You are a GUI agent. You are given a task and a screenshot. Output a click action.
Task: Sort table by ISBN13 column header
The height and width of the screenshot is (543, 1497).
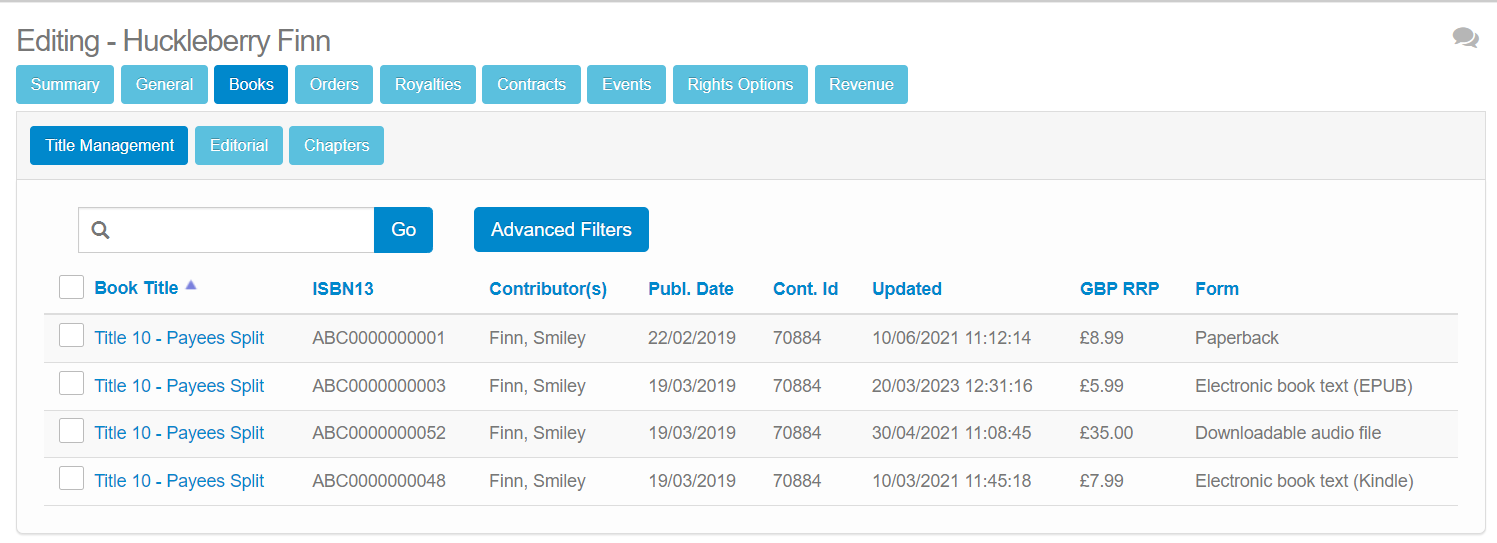coord(343,289)
